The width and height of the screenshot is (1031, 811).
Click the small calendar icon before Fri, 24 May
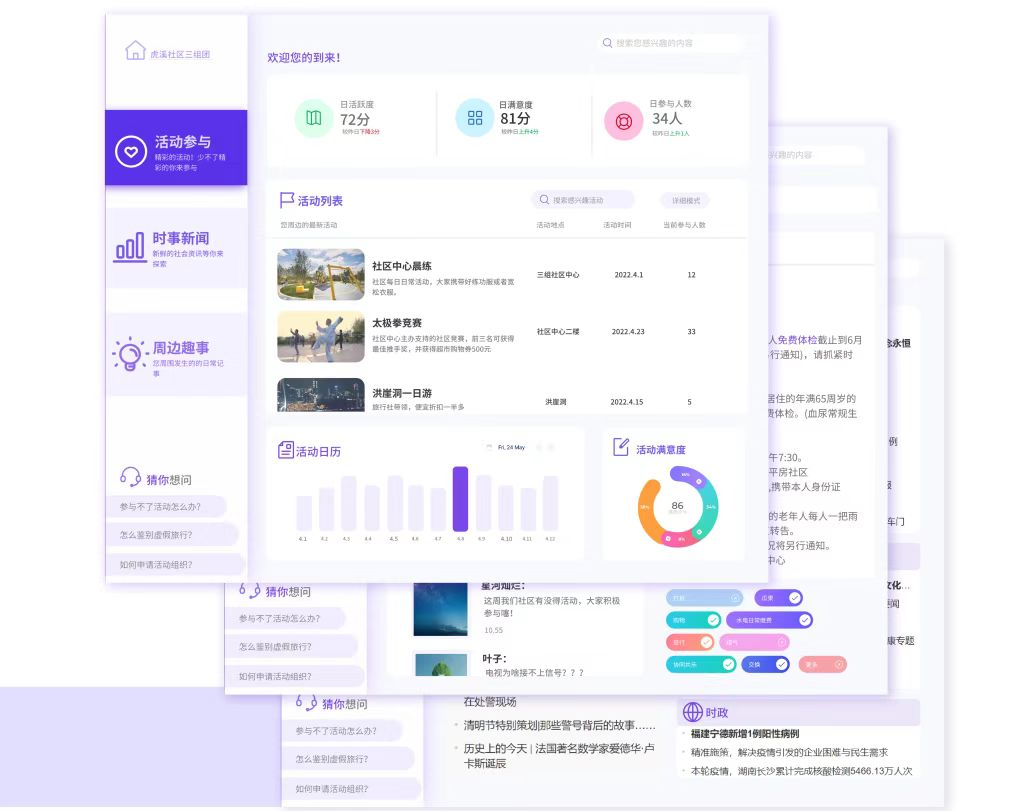[x=489, y=447]
